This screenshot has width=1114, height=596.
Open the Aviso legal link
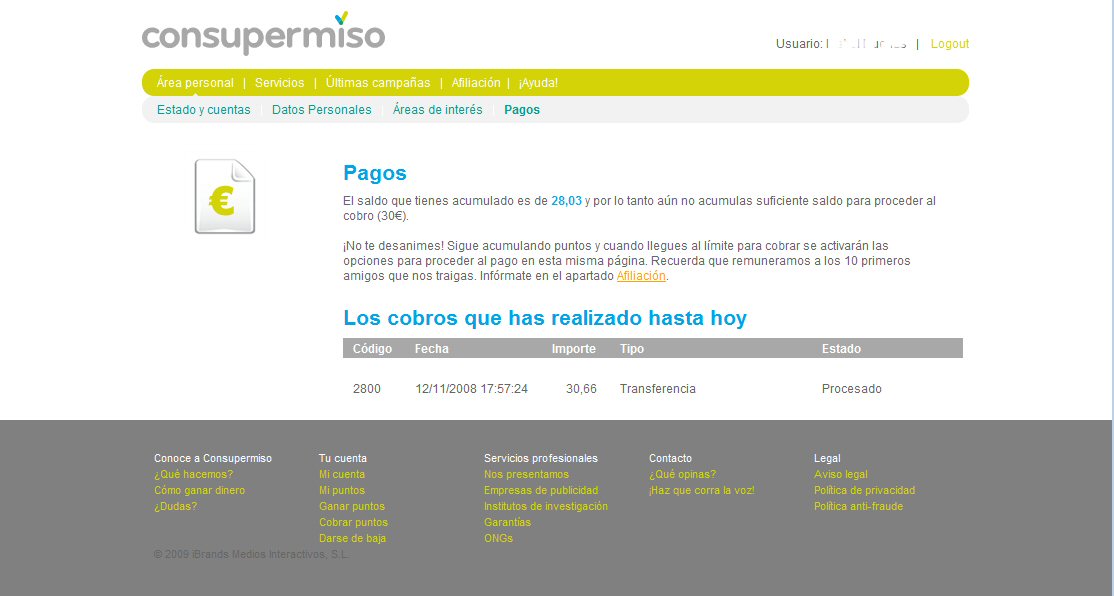[x=840, y=475]
